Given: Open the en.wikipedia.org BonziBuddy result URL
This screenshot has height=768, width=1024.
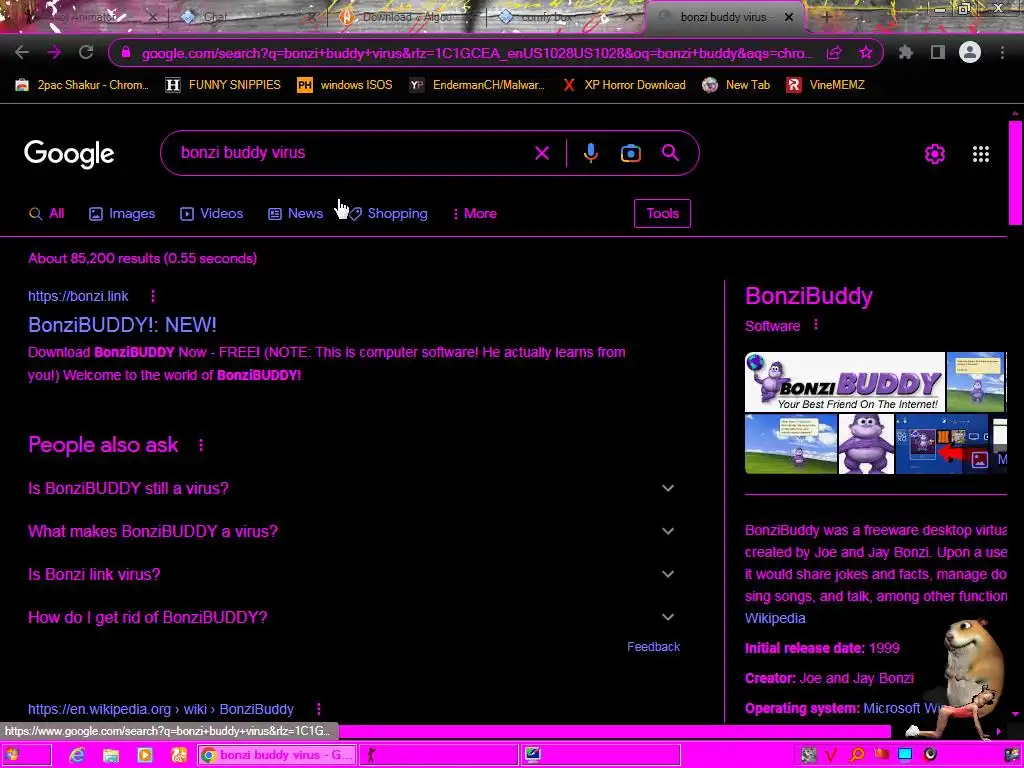Looking at the screenshot, I should [x=161, y=709].
